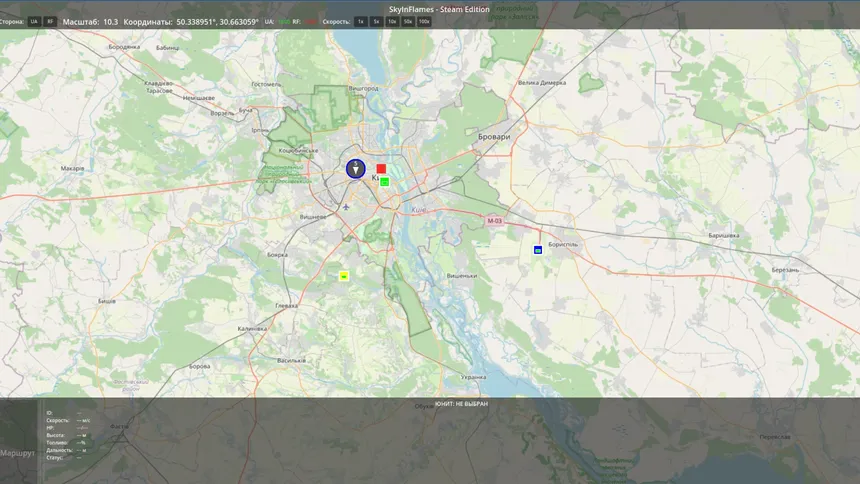
Task: Select the UA side button
Action: (34, 22)
